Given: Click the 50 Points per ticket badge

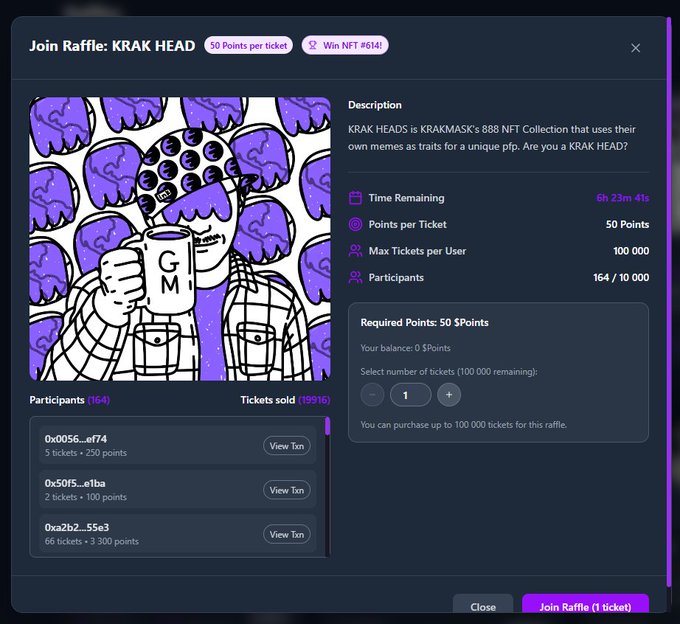Looking at the screenshot, I should (x=248, y=45).
